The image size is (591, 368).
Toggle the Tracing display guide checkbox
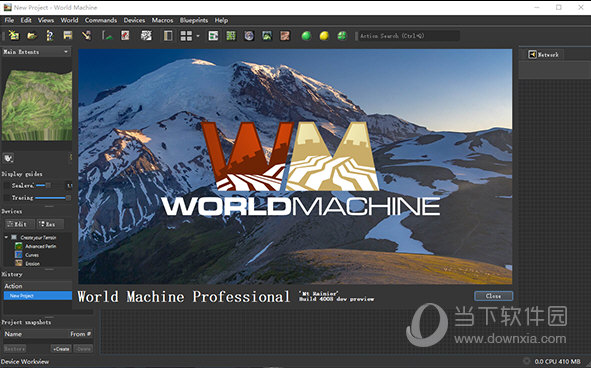[x=7, y=198]
